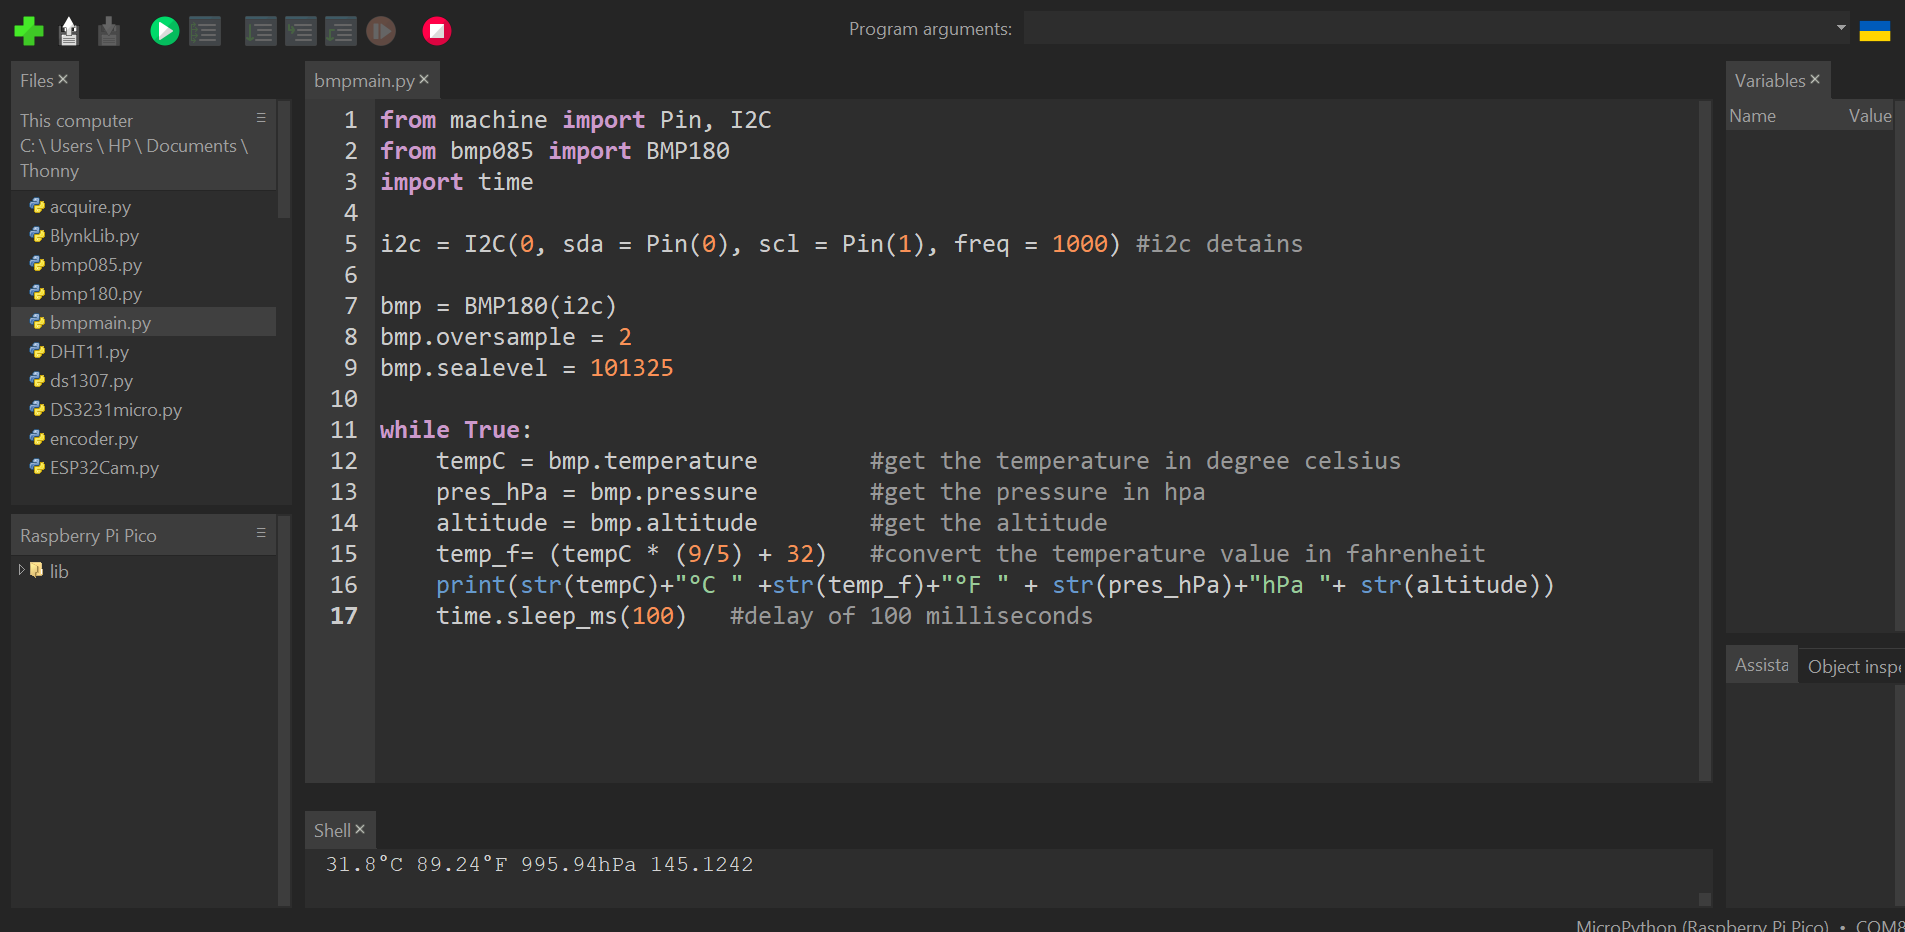Screen dimensions: 1905x932
Task: Stop the running program with the red stop icon
Action: [x=436, y=30]
